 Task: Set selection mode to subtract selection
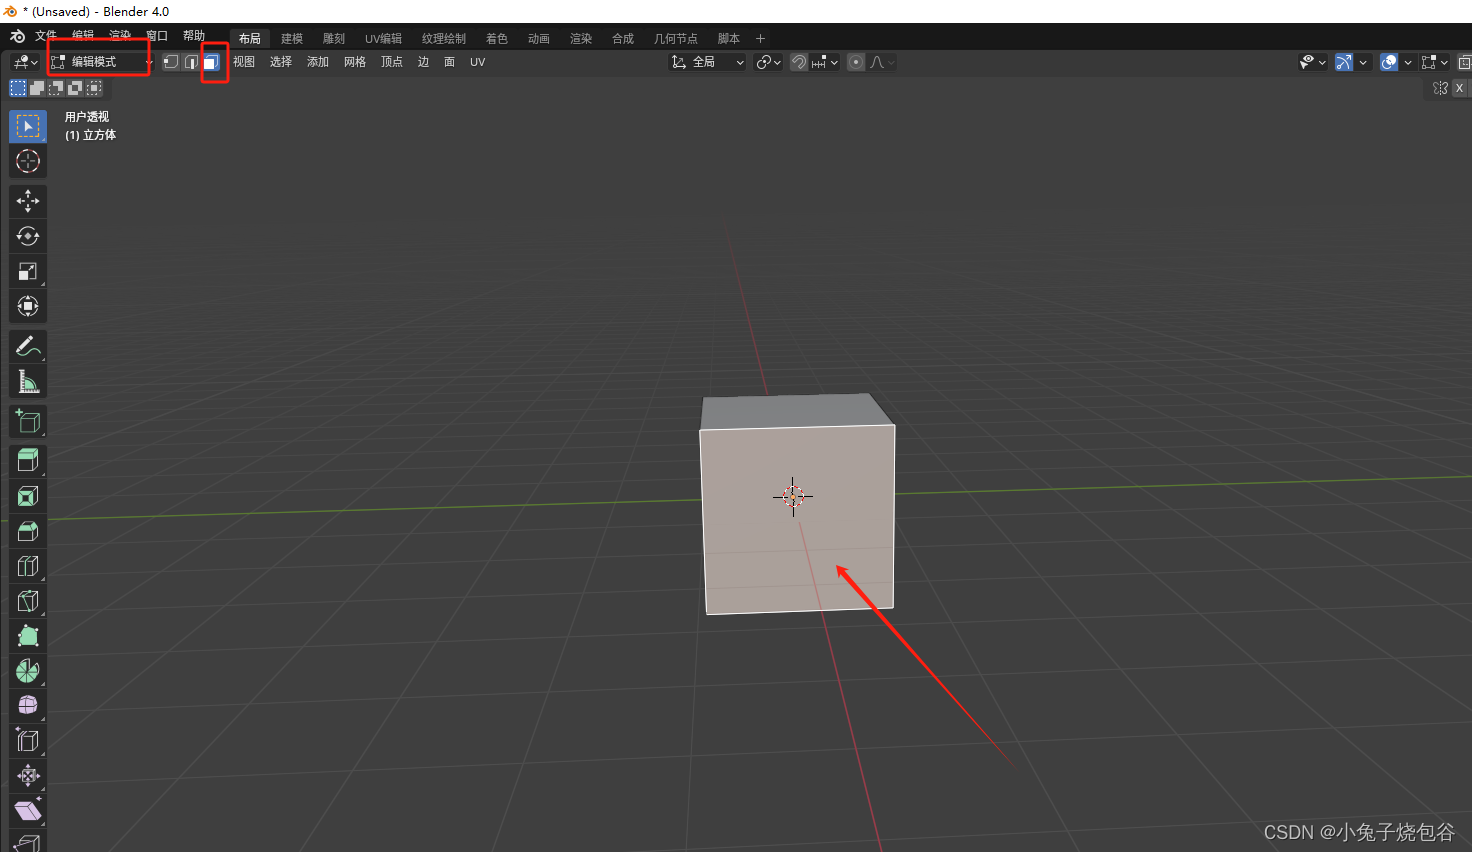tap(56, 88)
